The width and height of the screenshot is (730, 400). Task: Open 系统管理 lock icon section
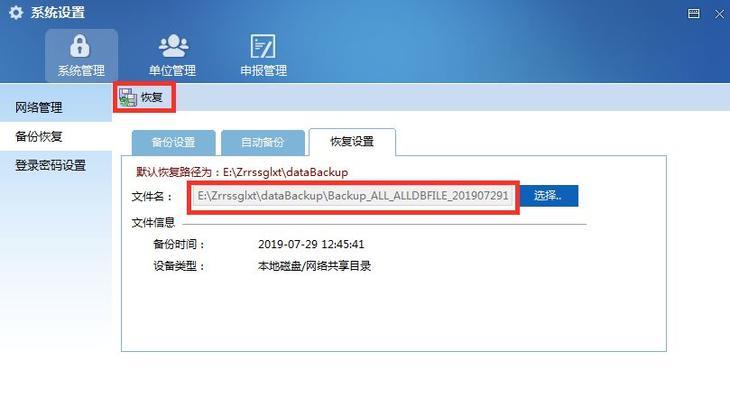tap(81, 55)
